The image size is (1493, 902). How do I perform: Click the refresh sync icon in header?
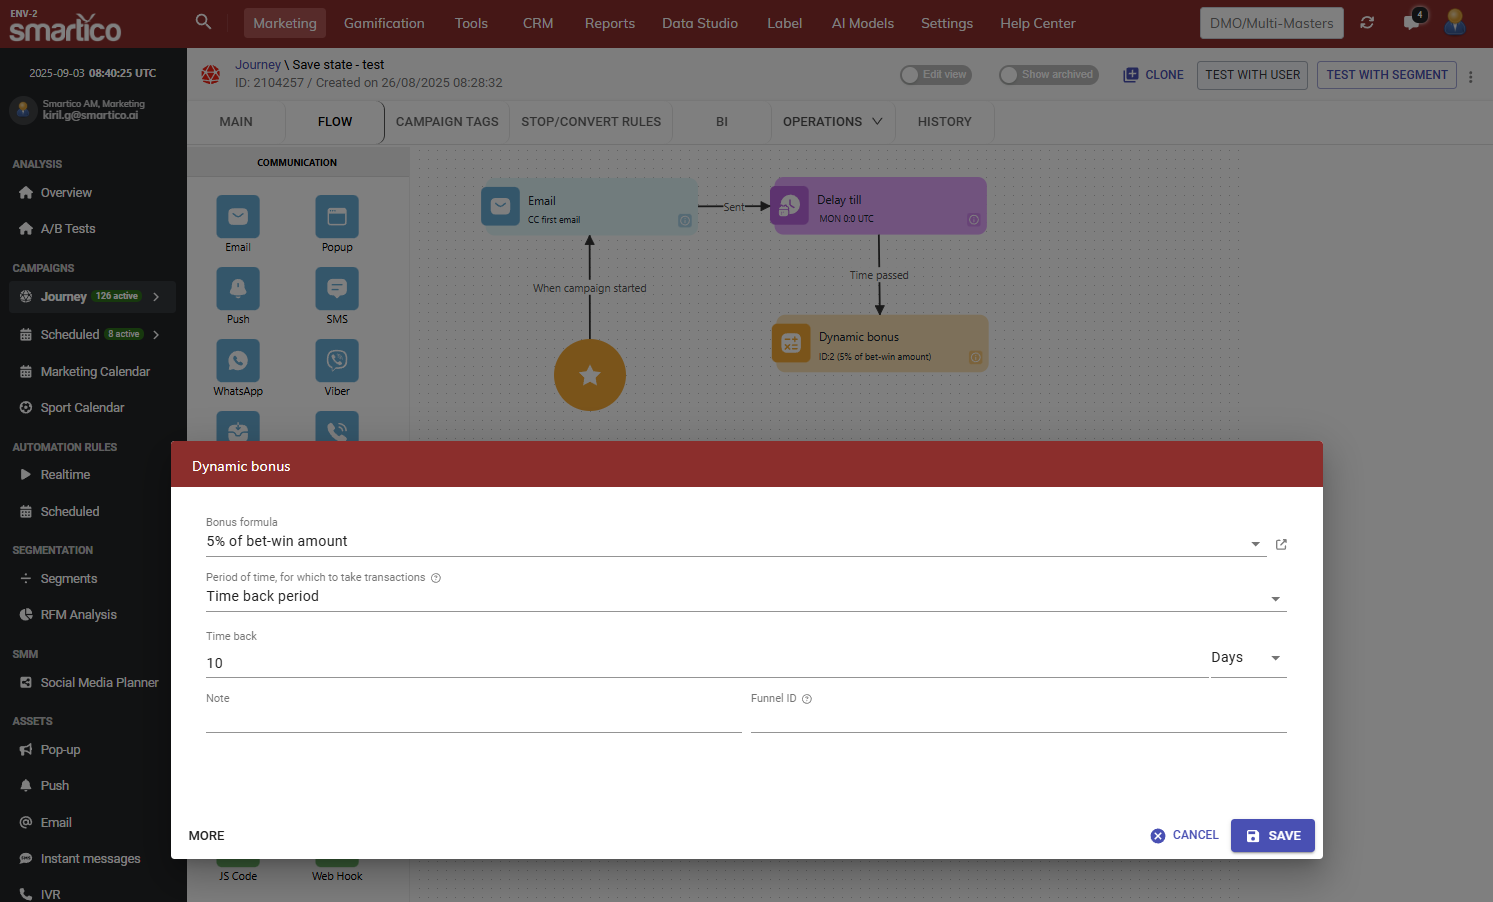1367,22
